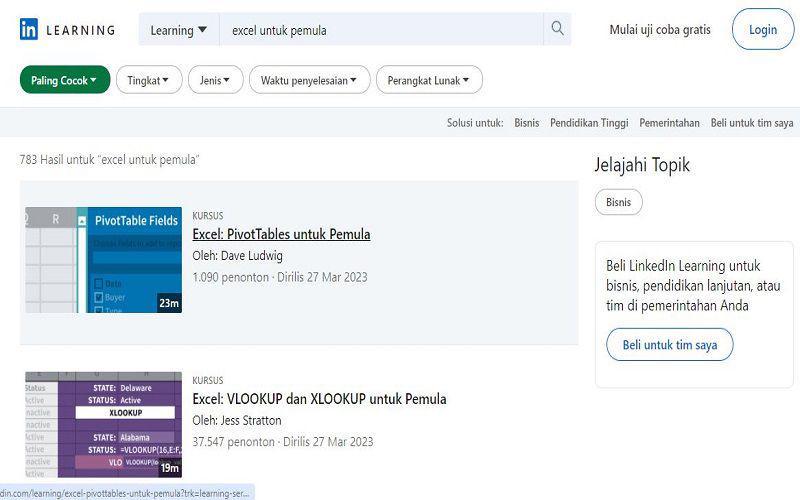Click the Beli LinkedIn Learning untuk bisnis promo text
Image resolution: width=800 pixels, height=500 pixels.
tap(693, 286)
